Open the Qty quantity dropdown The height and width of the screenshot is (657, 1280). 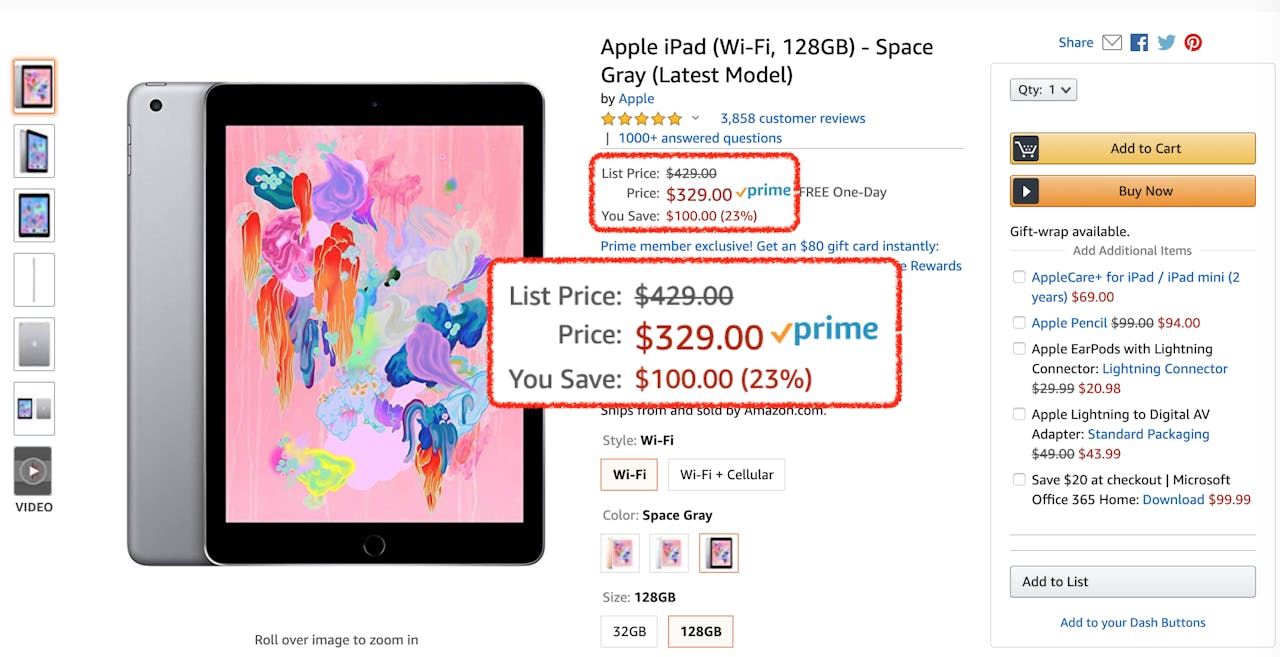click(1043, 90)
